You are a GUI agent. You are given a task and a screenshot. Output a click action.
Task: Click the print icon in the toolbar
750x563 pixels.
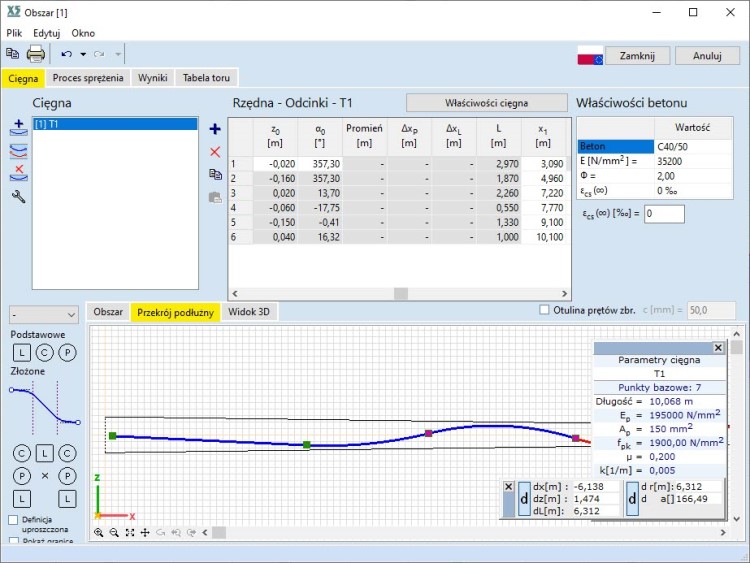(x=36, y=54)
